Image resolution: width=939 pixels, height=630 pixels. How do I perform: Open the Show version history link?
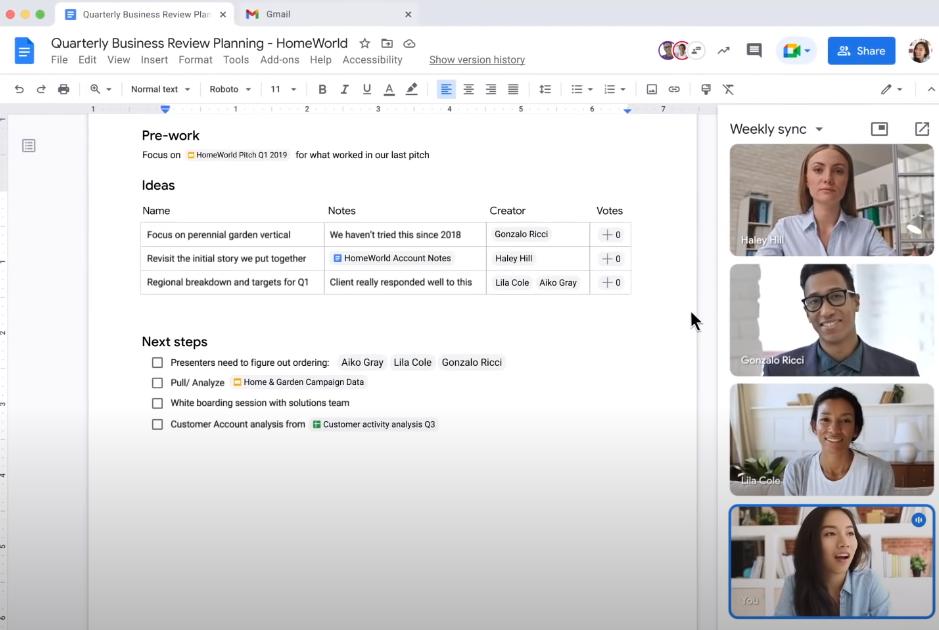pos(477,60)
